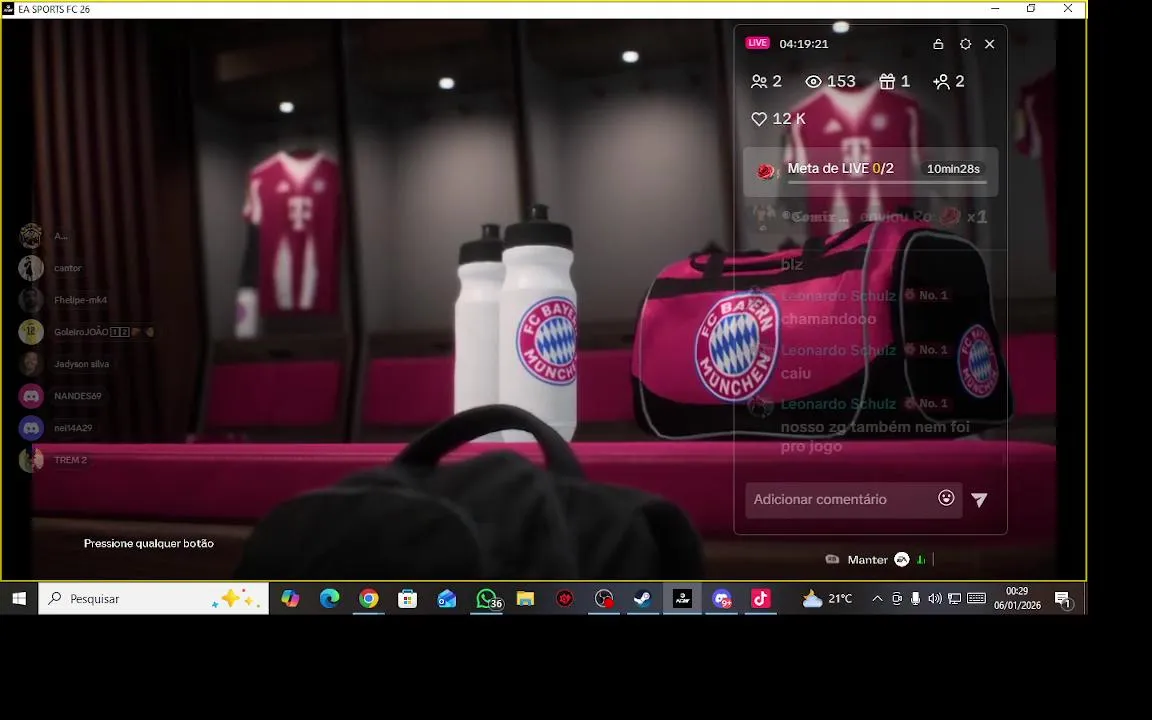Click the 'caiu' chat message
Viewport: 1152px width, 720px height.
click(x=796, y=373)
